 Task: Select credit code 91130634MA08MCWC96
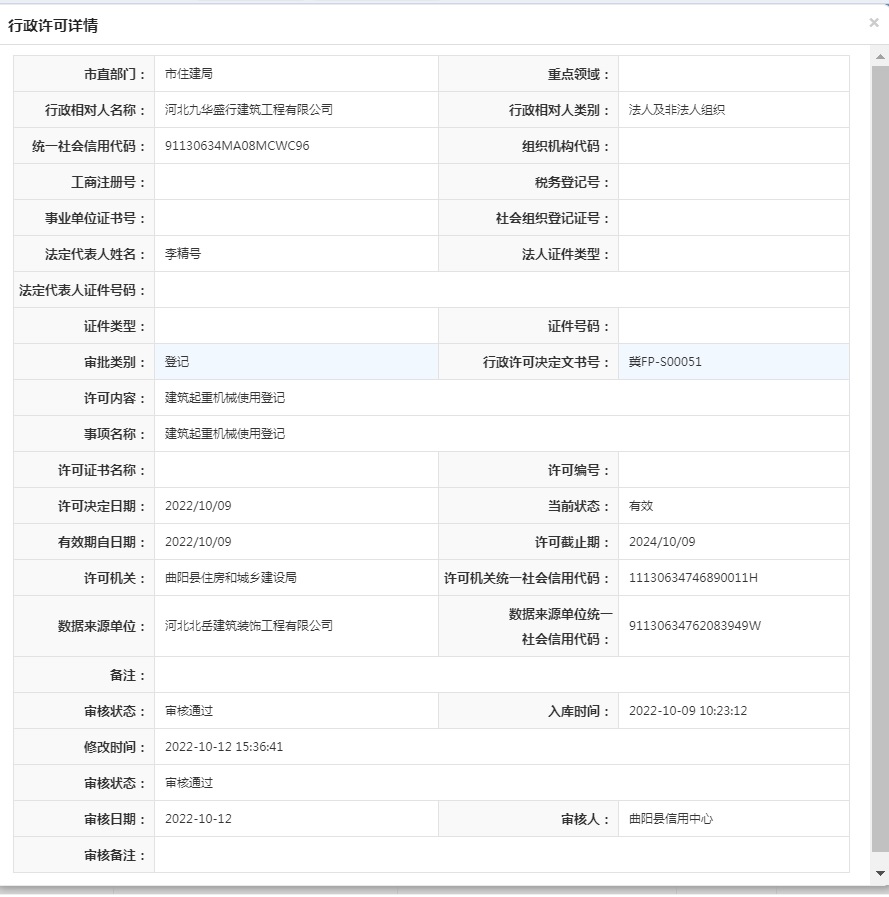(237, 146)
